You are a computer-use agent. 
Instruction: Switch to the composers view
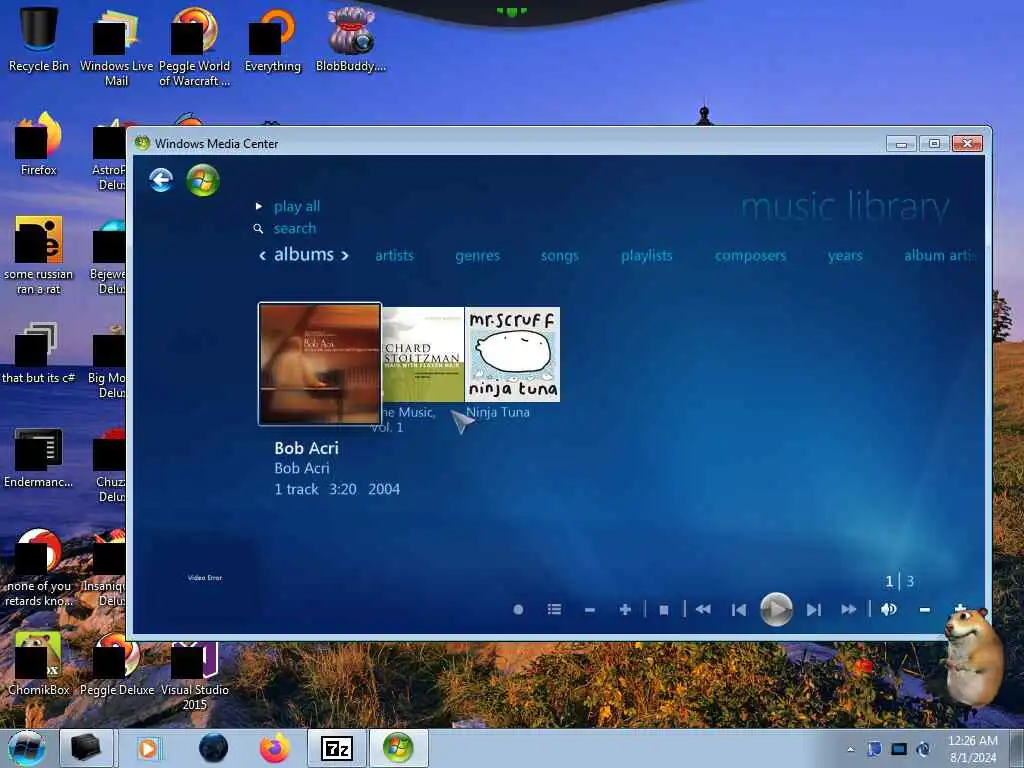(x=750, y=255)
